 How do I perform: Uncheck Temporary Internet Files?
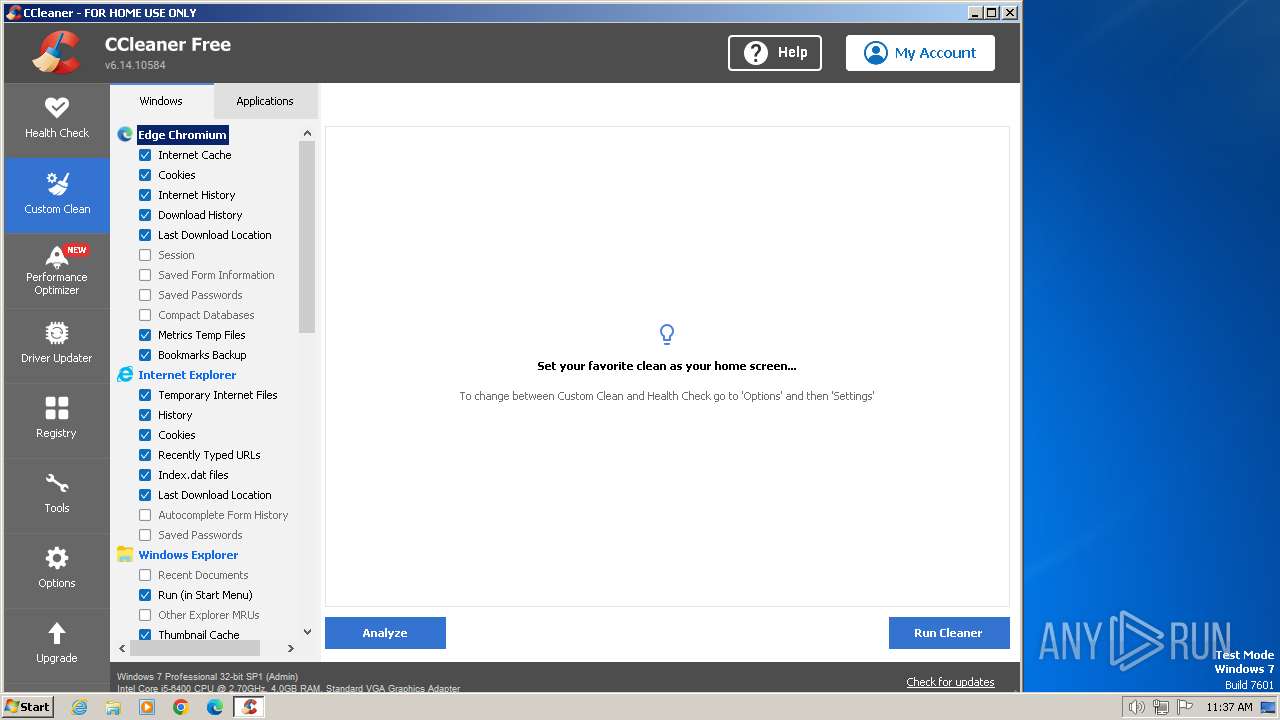click(145, 395)
